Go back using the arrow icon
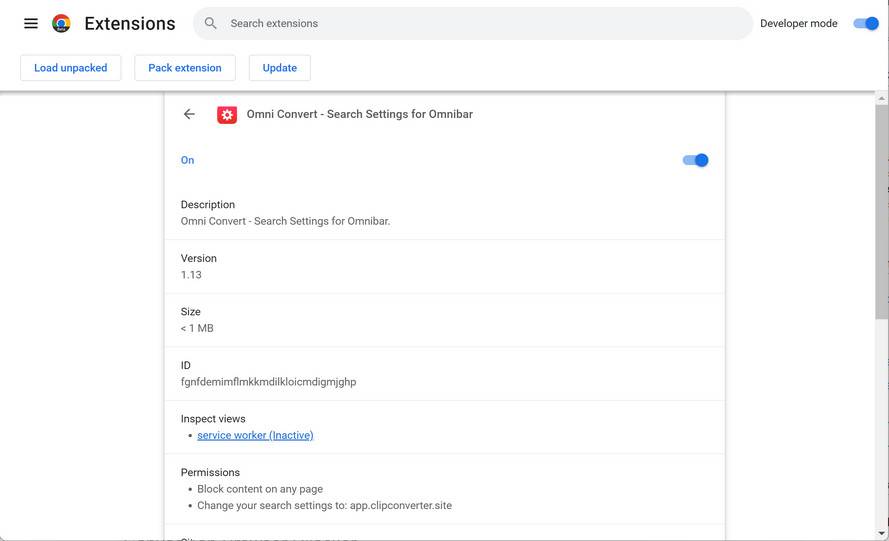889x541 pixels. tap(189, 114)
